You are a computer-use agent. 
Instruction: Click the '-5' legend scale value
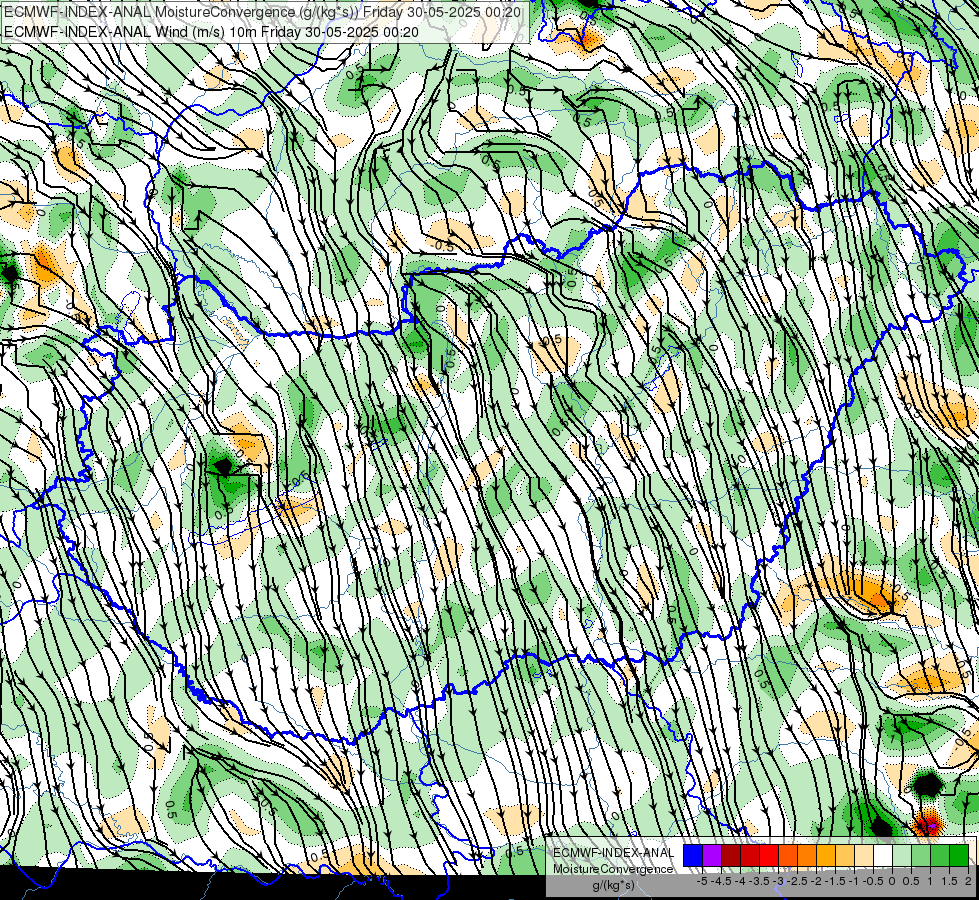702,881
